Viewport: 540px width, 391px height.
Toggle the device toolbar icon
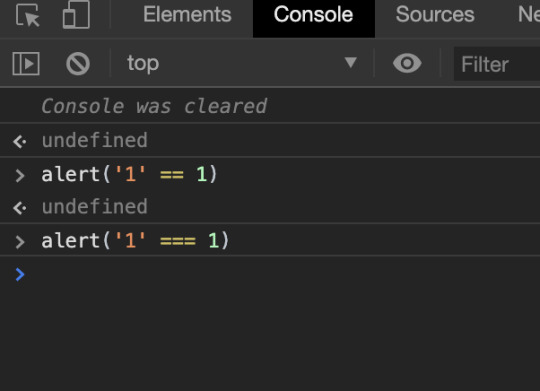tap(76, 15)
